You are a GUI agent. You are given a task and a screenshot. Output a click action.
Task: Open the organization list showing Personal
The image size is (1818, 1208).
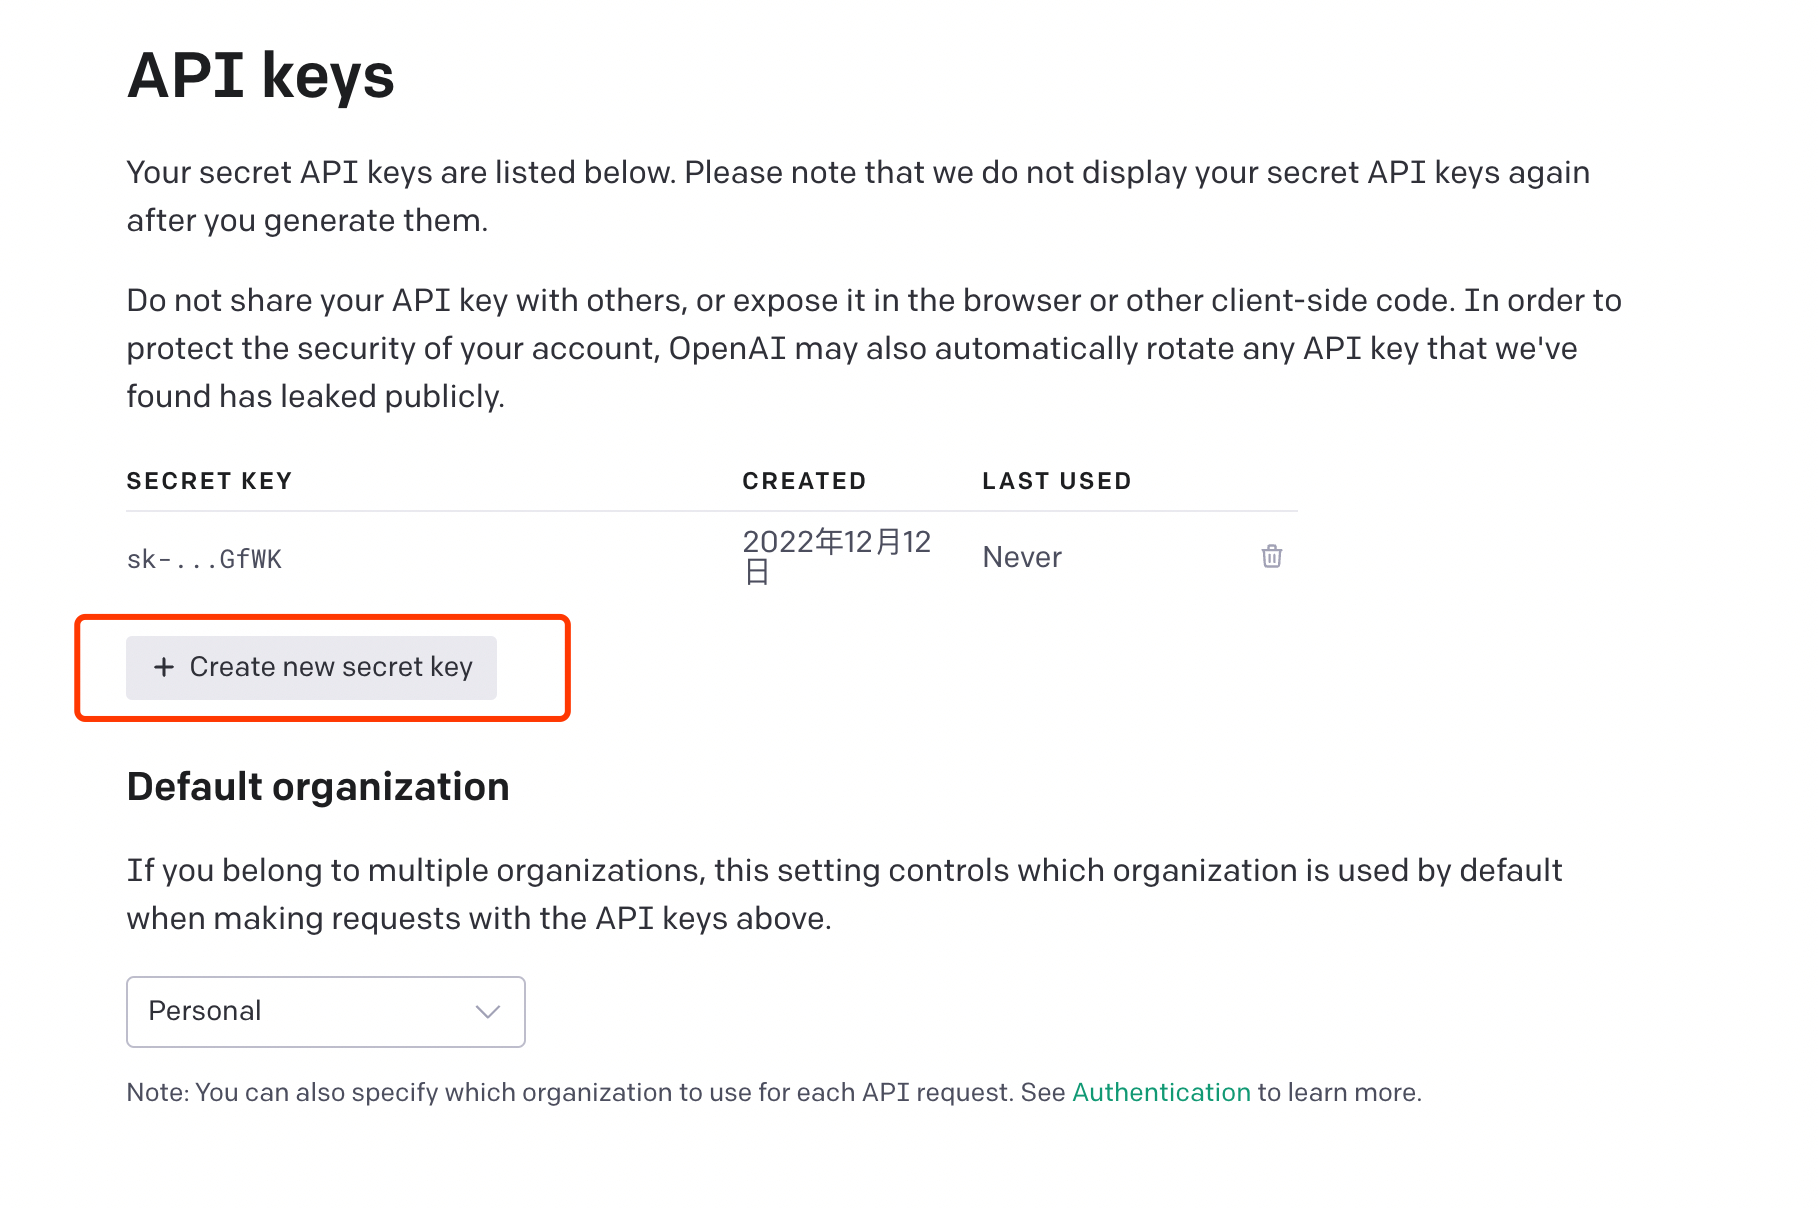coord(325,1011)
